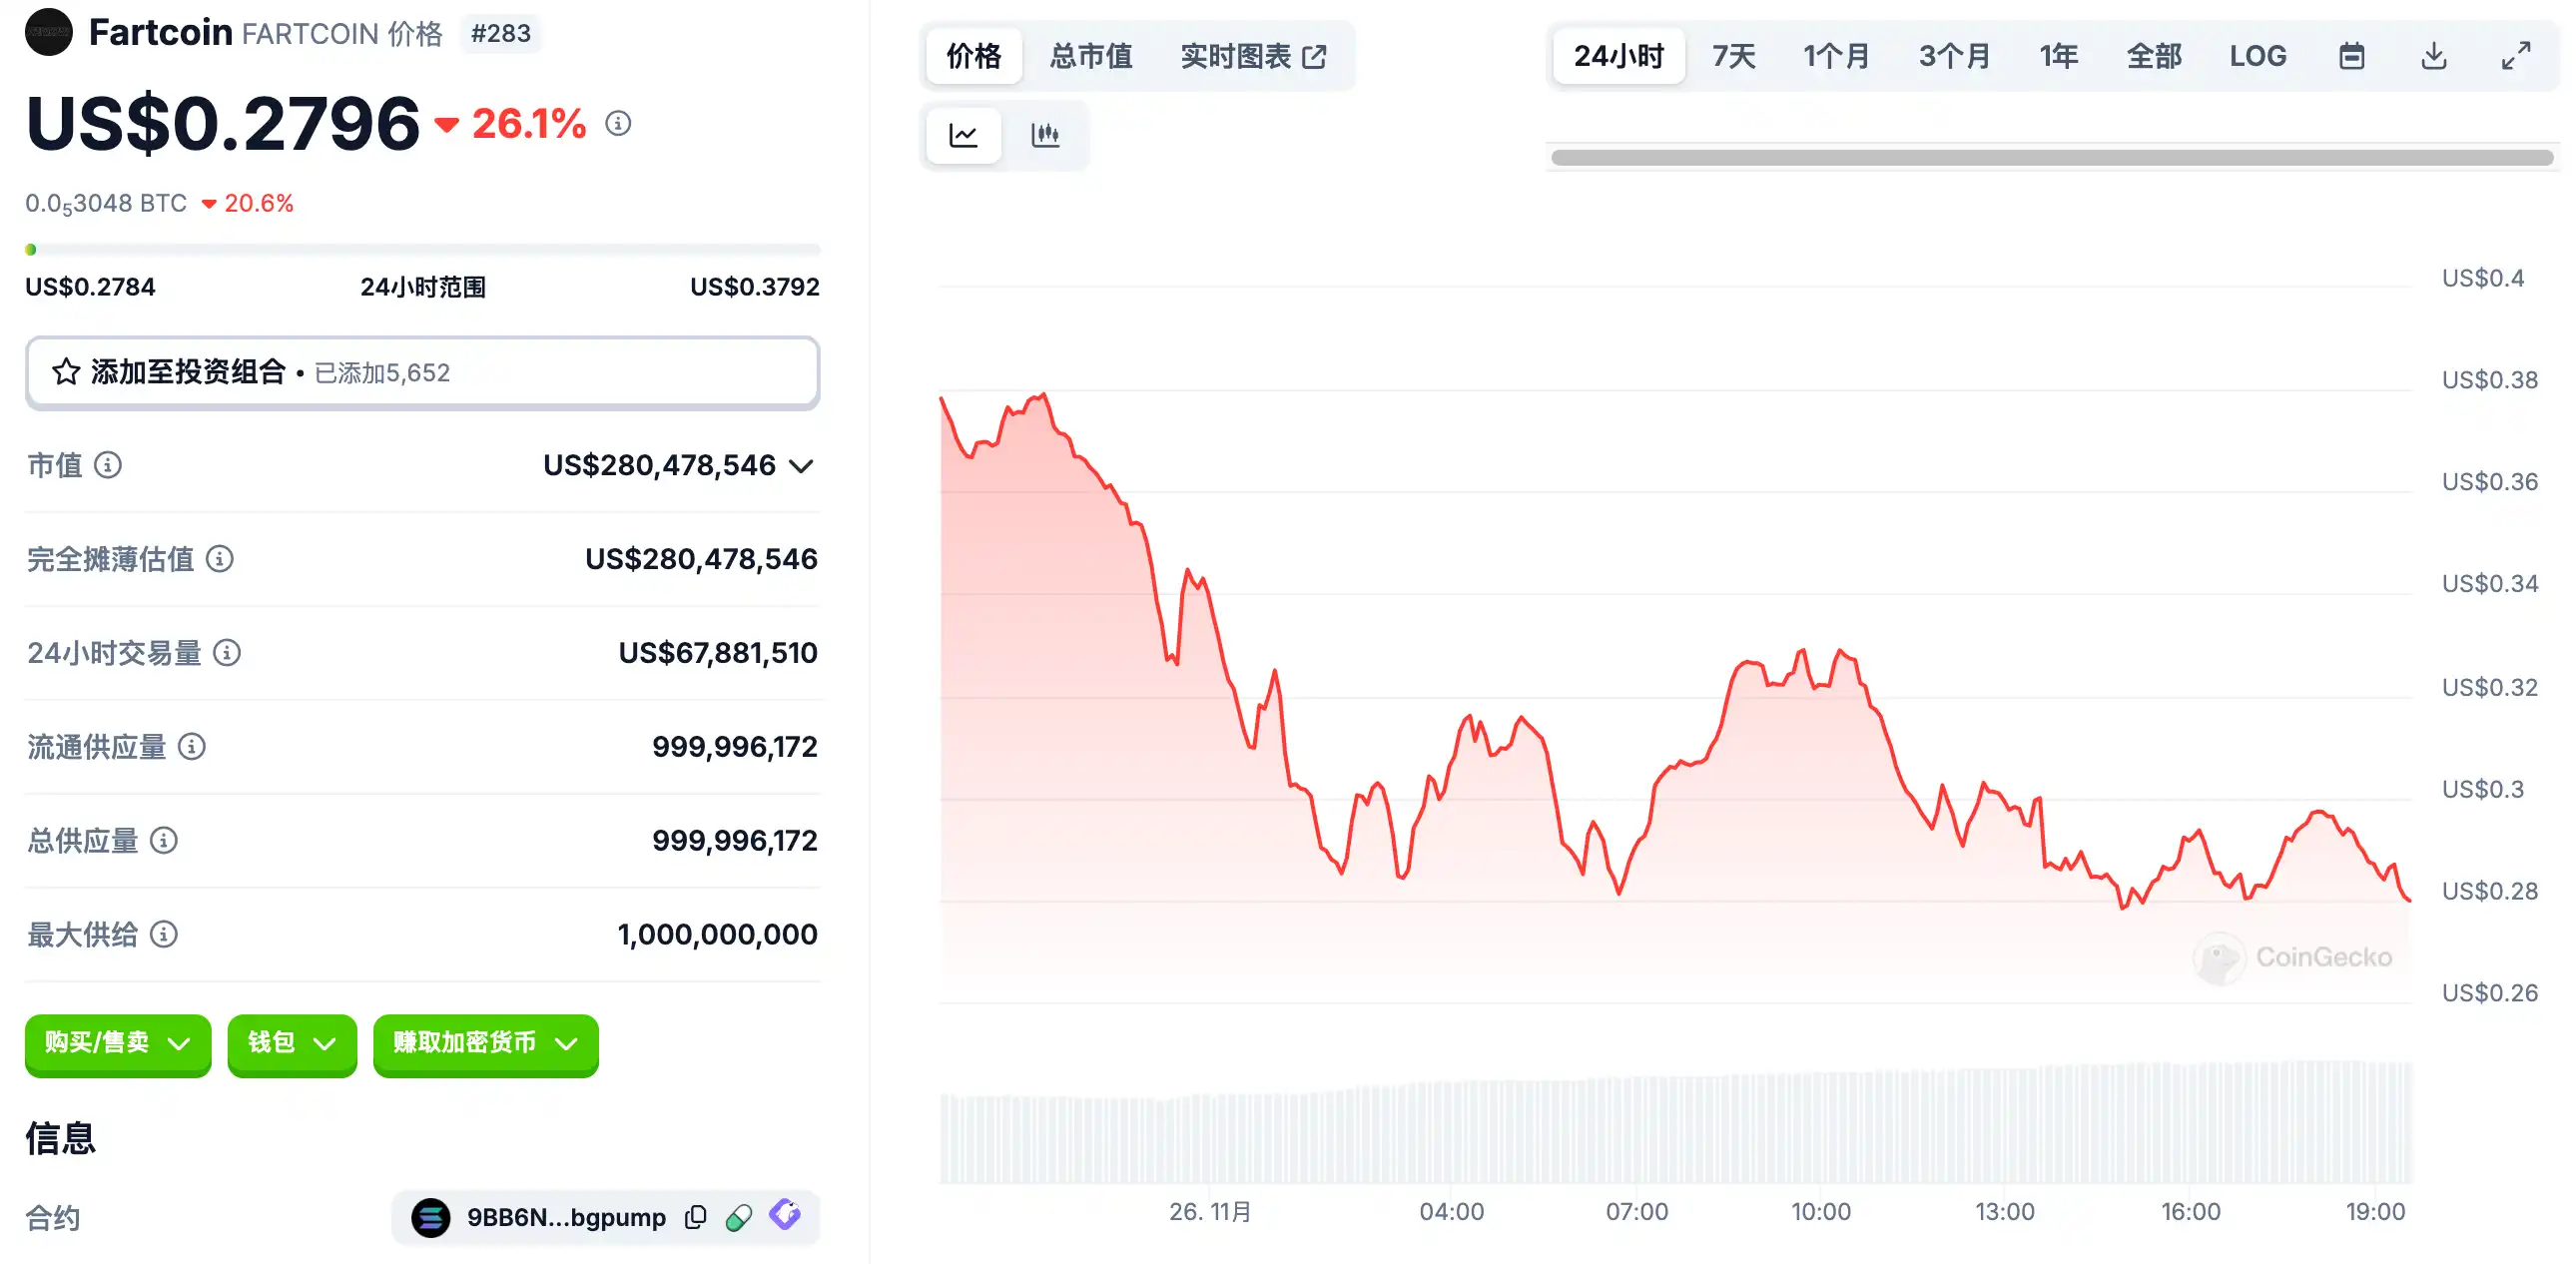Copy the contract address 9BB6N...bgpump
2576x1264 pixels.
click(696, 1217)
